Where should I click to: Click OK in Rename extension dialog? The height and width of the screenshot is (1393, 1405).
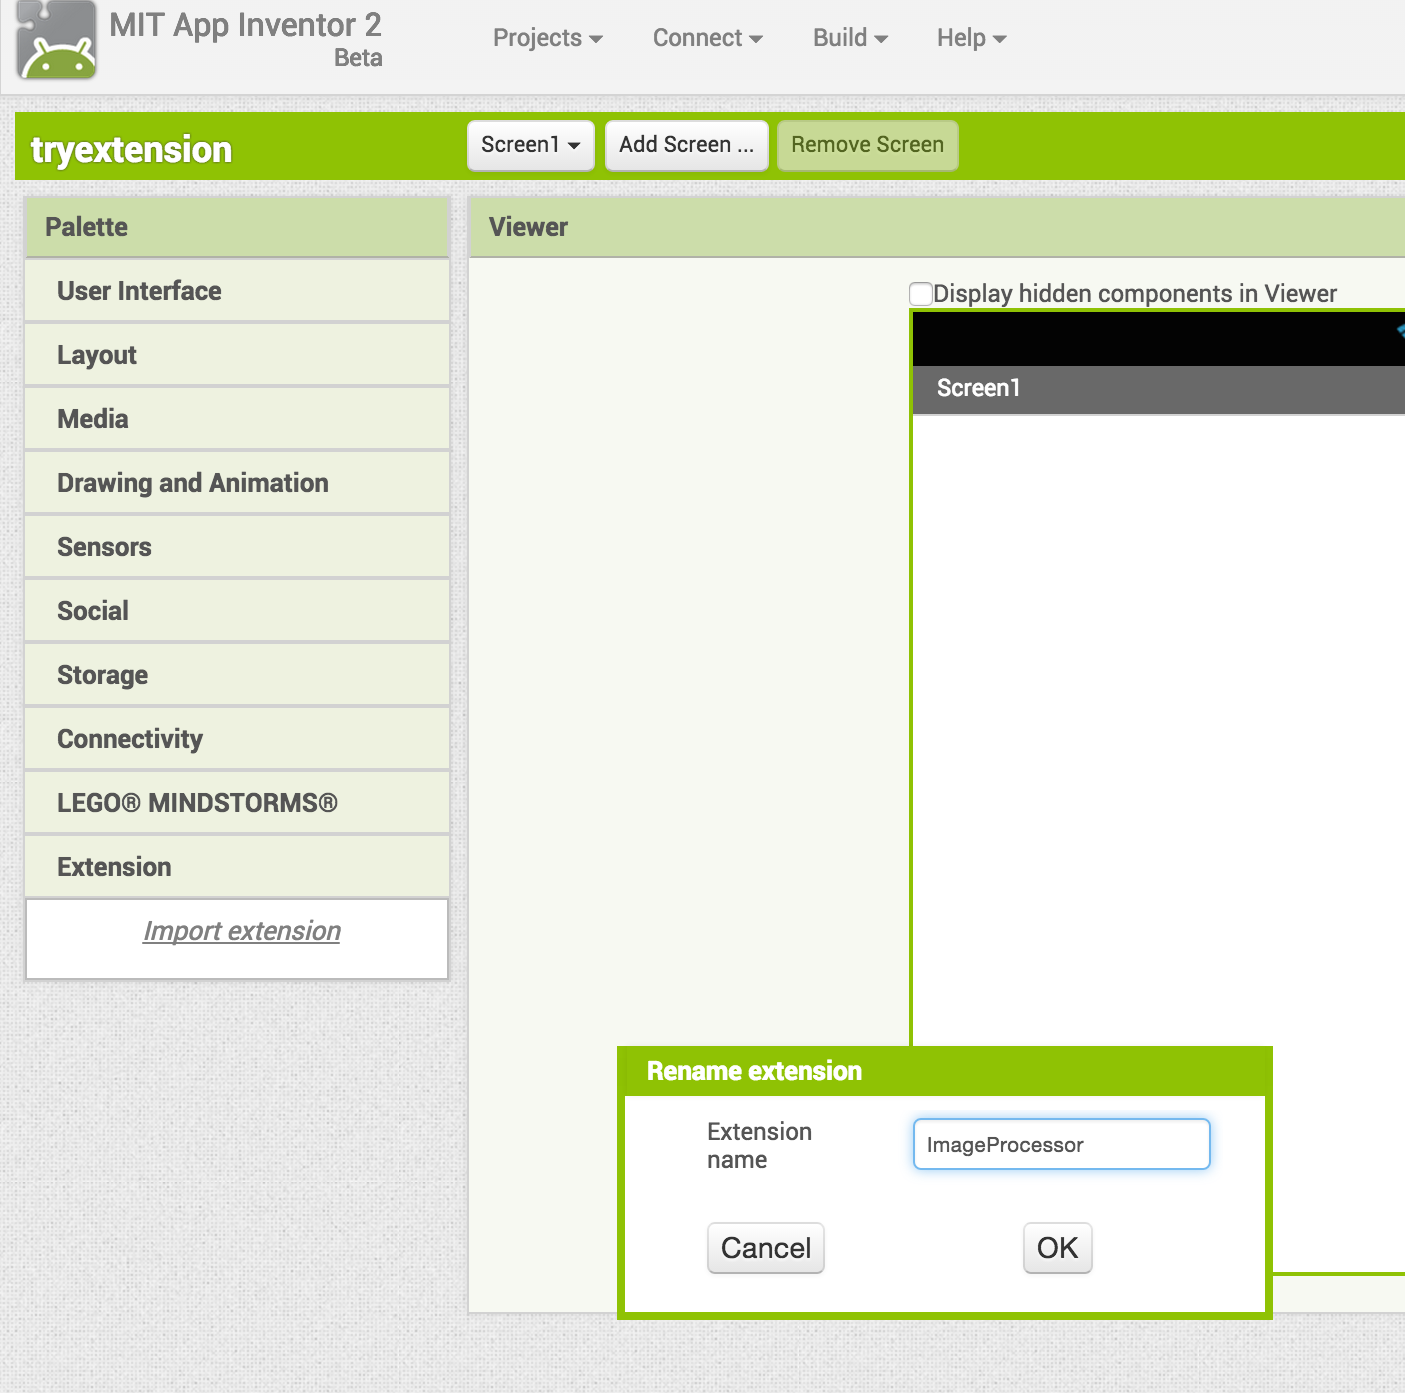(1058, 1248)
